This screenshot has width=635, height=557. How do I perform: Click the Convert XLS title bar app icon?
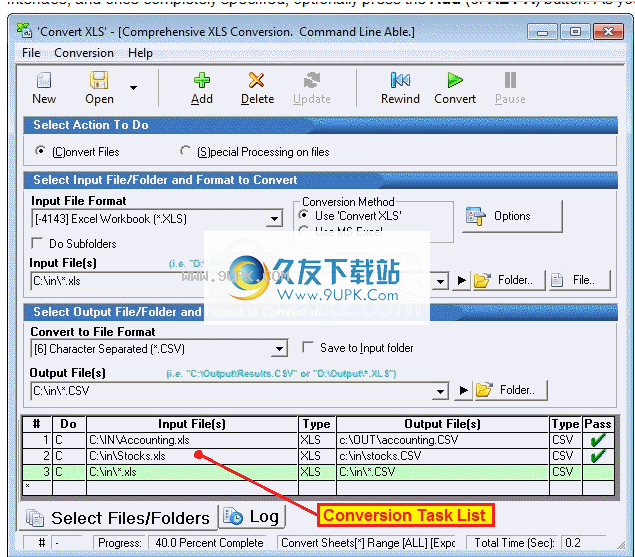24,31
